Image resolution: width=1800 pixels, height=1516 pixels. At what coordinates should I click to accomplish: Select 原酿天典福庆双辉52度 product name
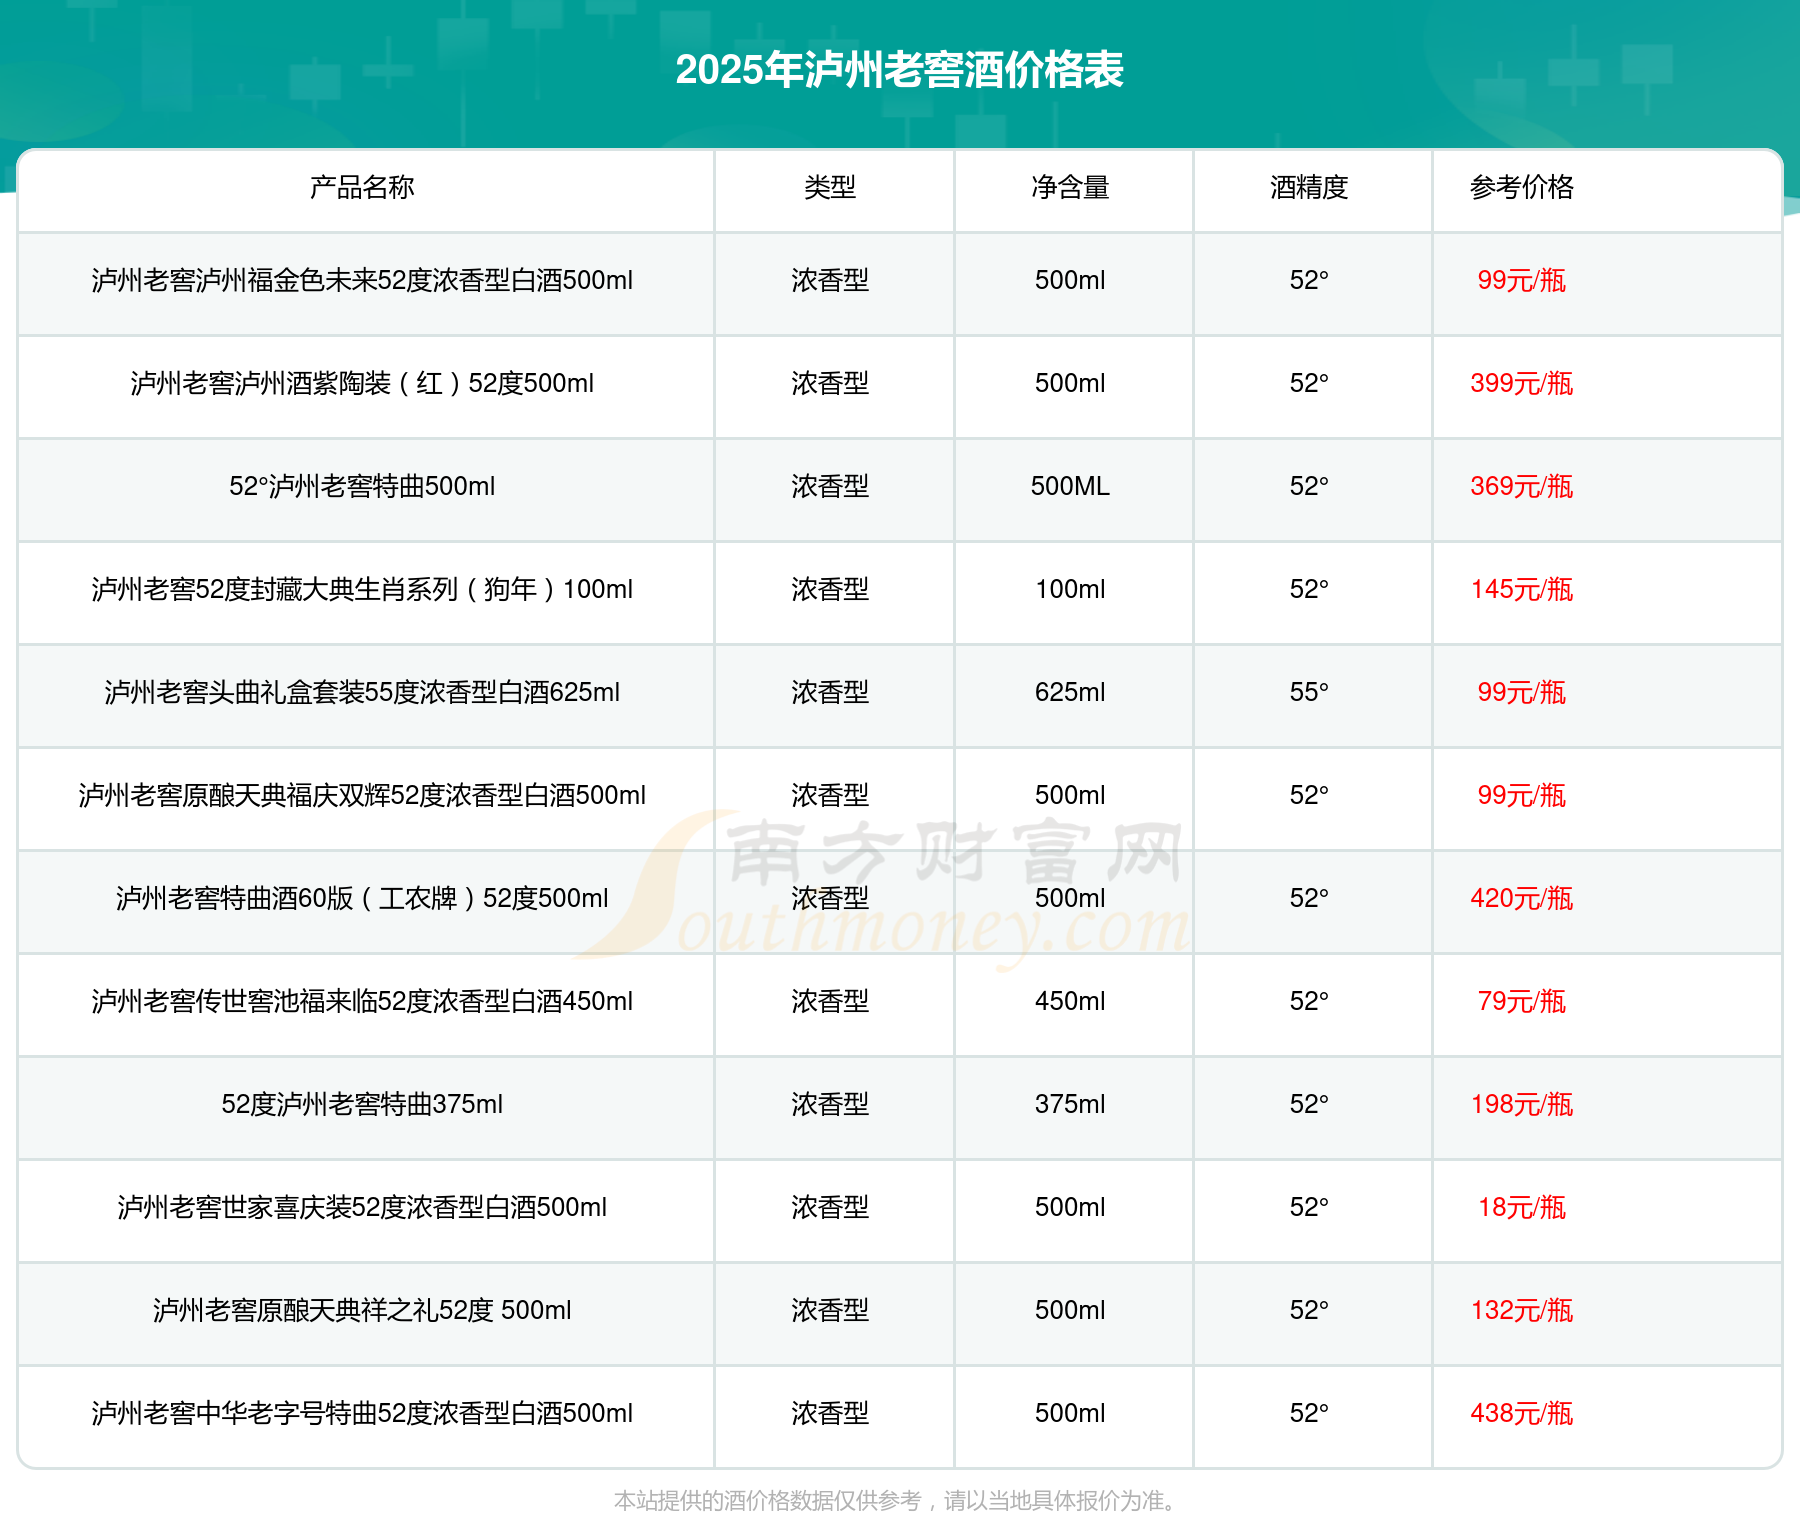tap(362, 796)
